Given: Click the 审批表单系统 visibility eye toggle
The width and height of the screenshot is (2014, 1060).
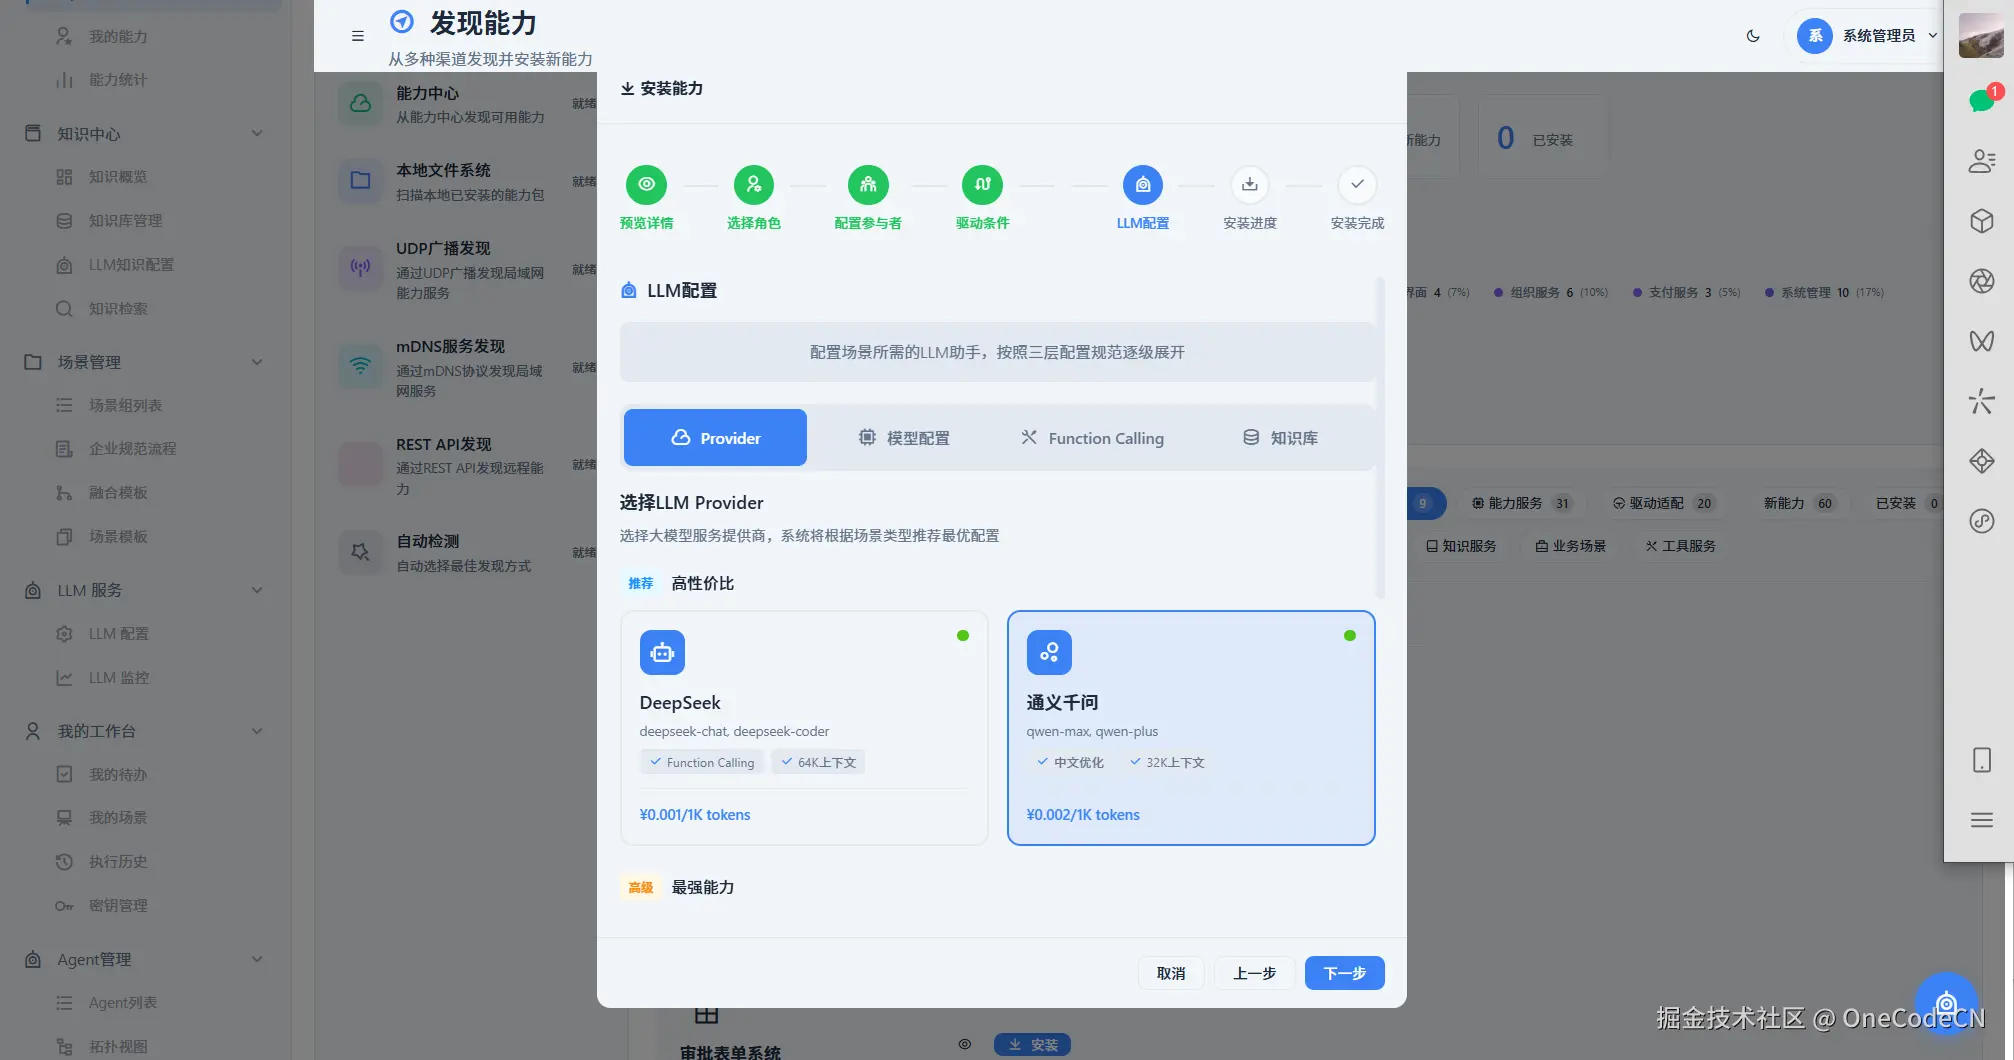Looking at the screenshot, I should (x=964, y=1043).
